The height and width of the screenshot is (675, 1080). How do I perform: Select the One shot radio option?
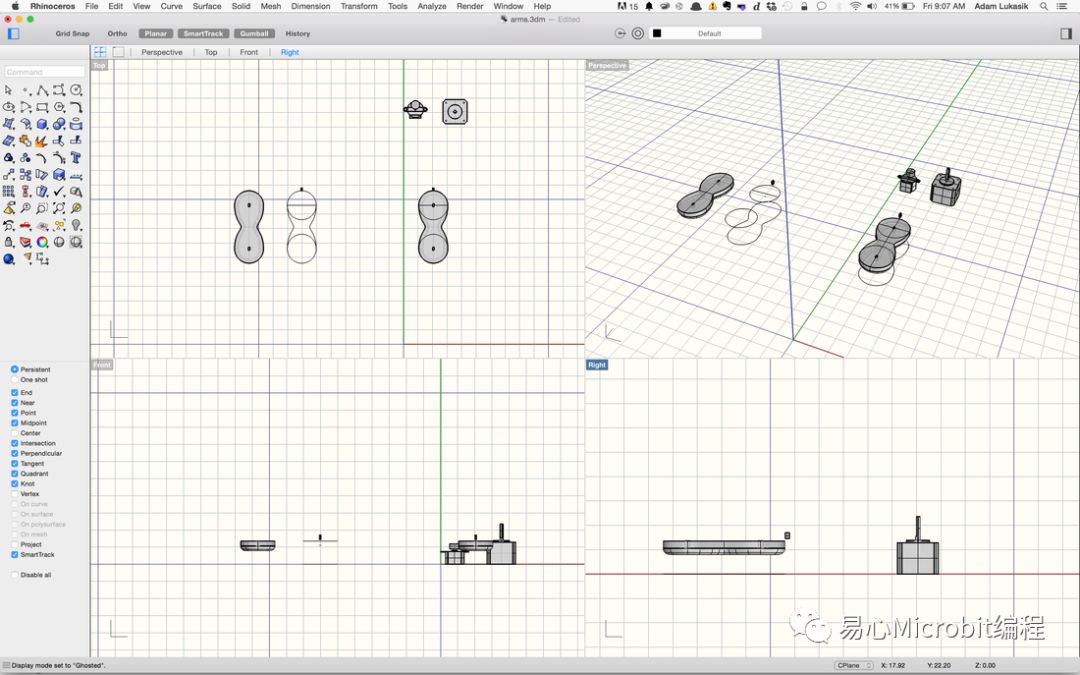(x=15, y=380)
